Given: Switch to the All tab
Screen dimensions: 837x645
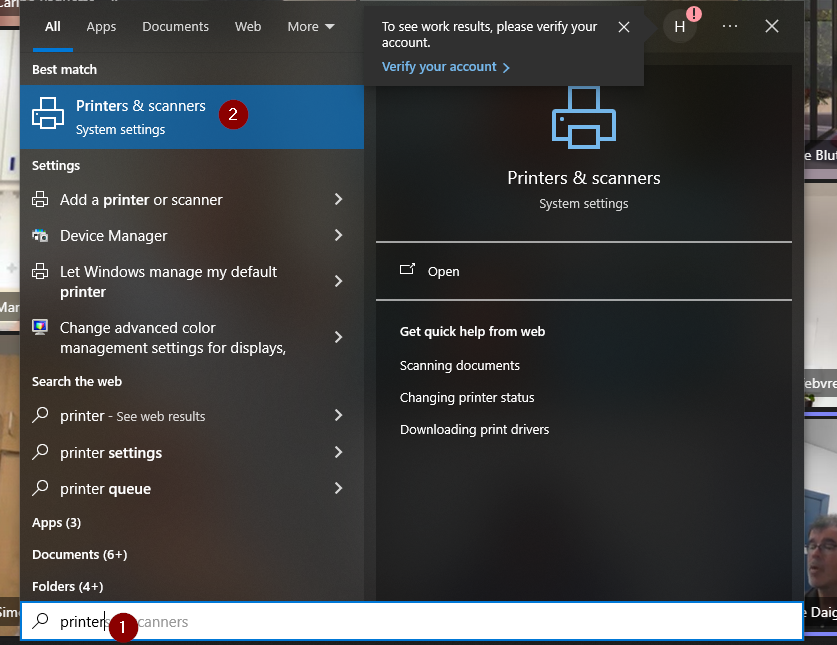Looking at the screenshot, I should (53, 27).
